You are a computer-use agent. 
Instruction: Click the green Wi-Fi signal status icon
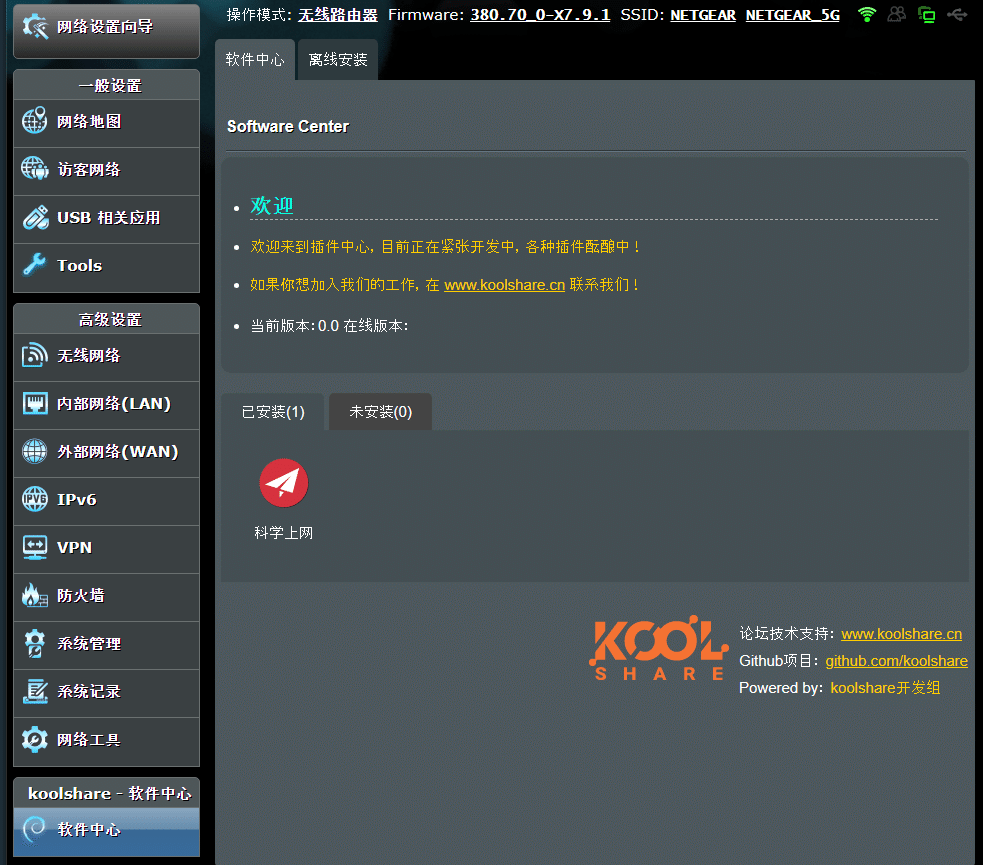click(x=867, y=14)
